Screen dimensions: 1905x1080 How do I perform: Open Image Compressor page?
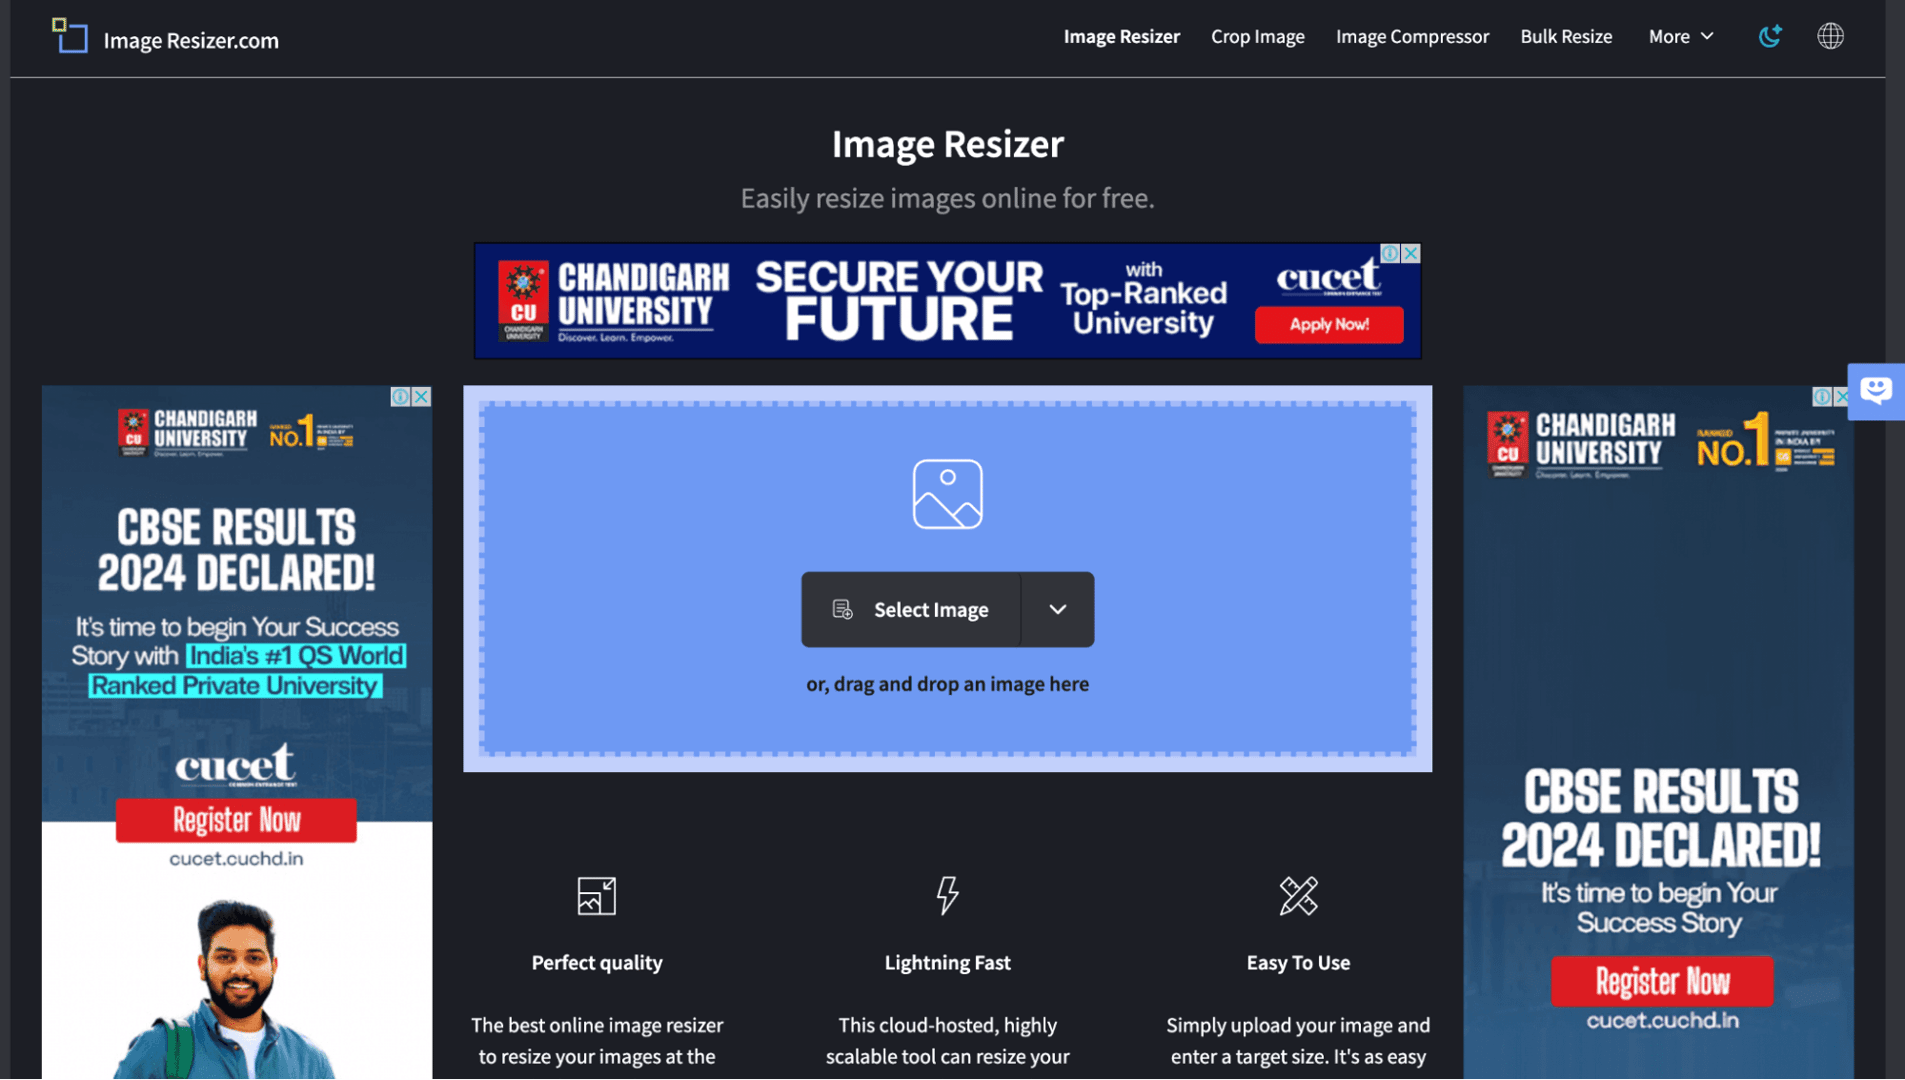(x=1412, y=36)
